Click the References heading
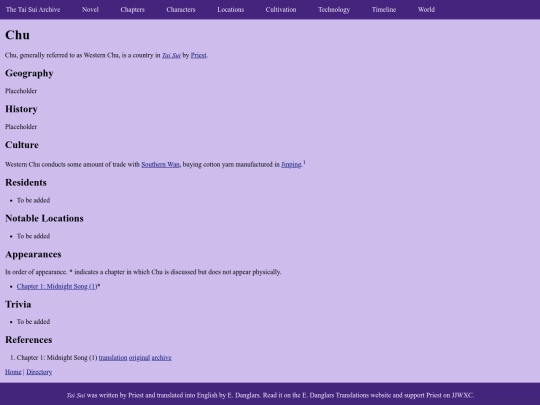 pos(29,340)
